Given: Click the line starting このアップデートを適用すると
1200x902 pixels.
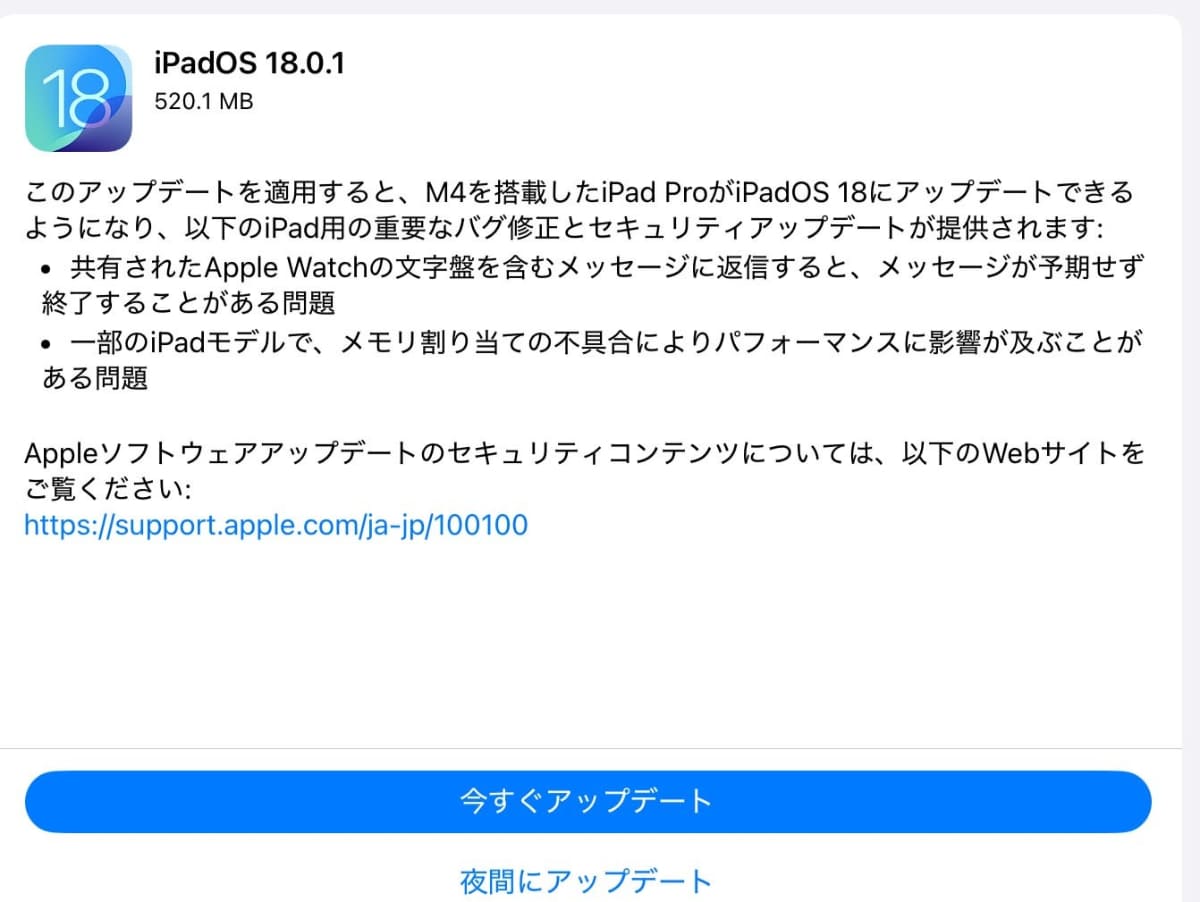Looking at the screenshot, I should coord(579,191).
